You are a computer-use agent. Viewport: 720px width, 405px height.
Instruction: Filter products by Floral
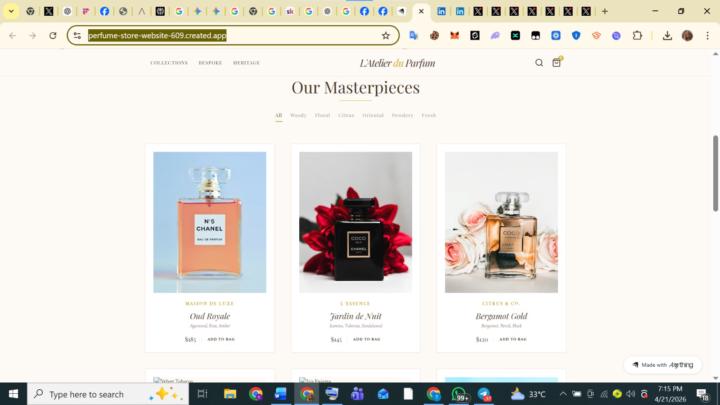pos(322,115)
